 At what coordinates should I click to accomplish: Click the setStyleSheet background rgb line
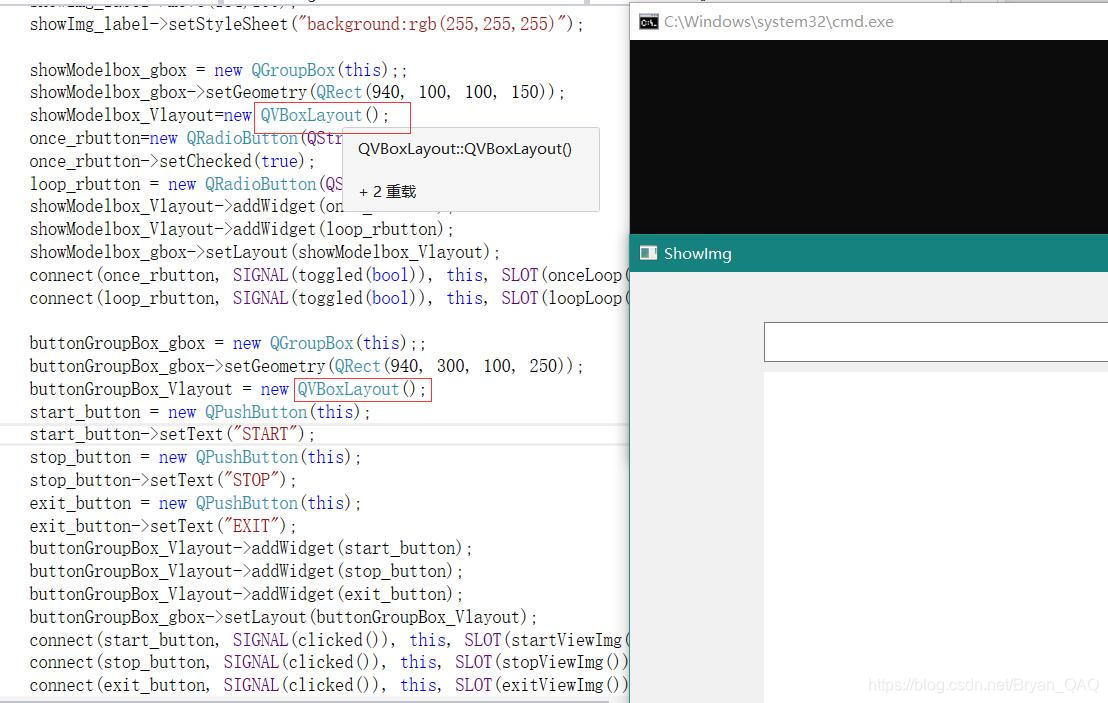pyautogui.click(x=300, y=23)
